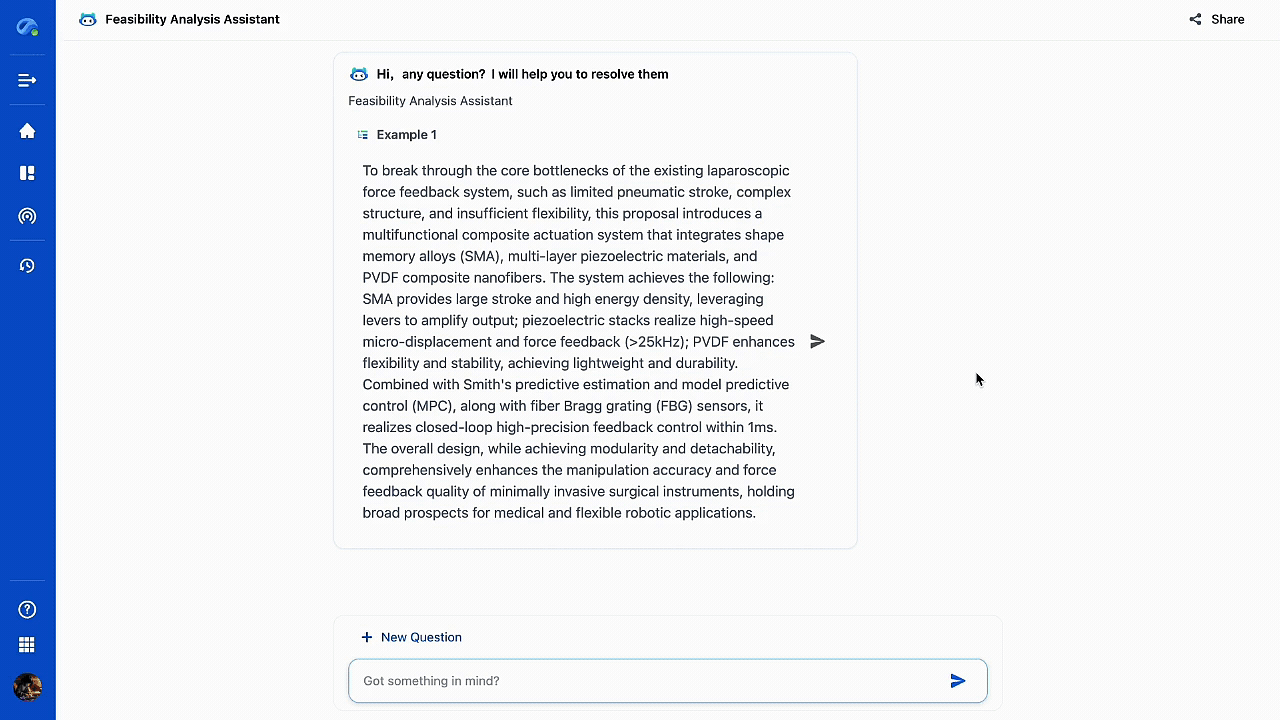Image resolution: width=1280 pixels, height=720 pixels.
Task: Click the robot icon in the header
Action: pos(88,19)
